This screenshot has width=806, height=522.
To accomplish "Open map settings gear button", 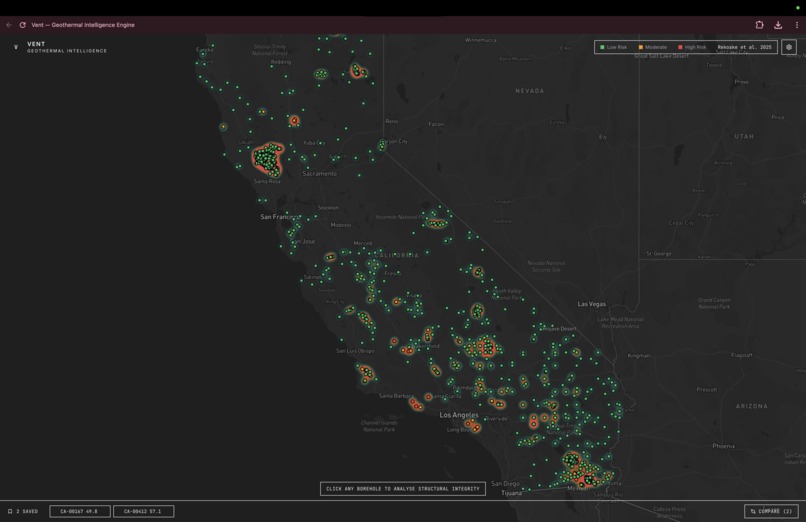I will pos(789,47).
